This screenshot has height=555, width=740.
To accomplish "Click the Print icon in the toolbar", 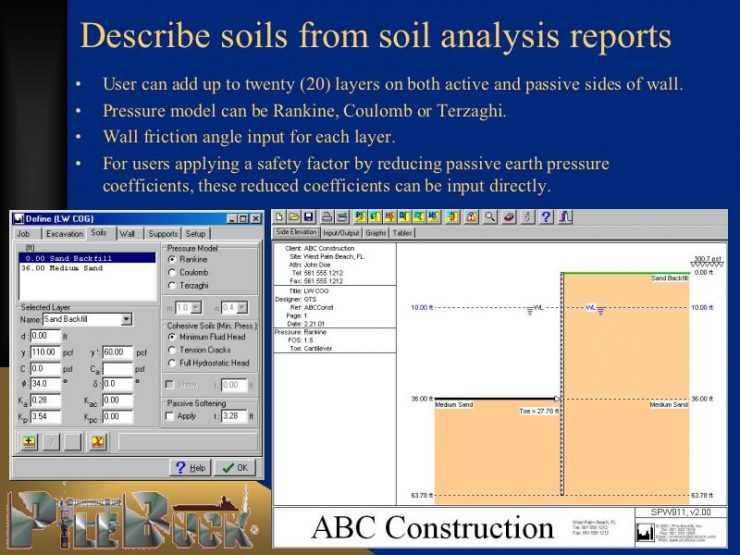I will click(327, 216).
